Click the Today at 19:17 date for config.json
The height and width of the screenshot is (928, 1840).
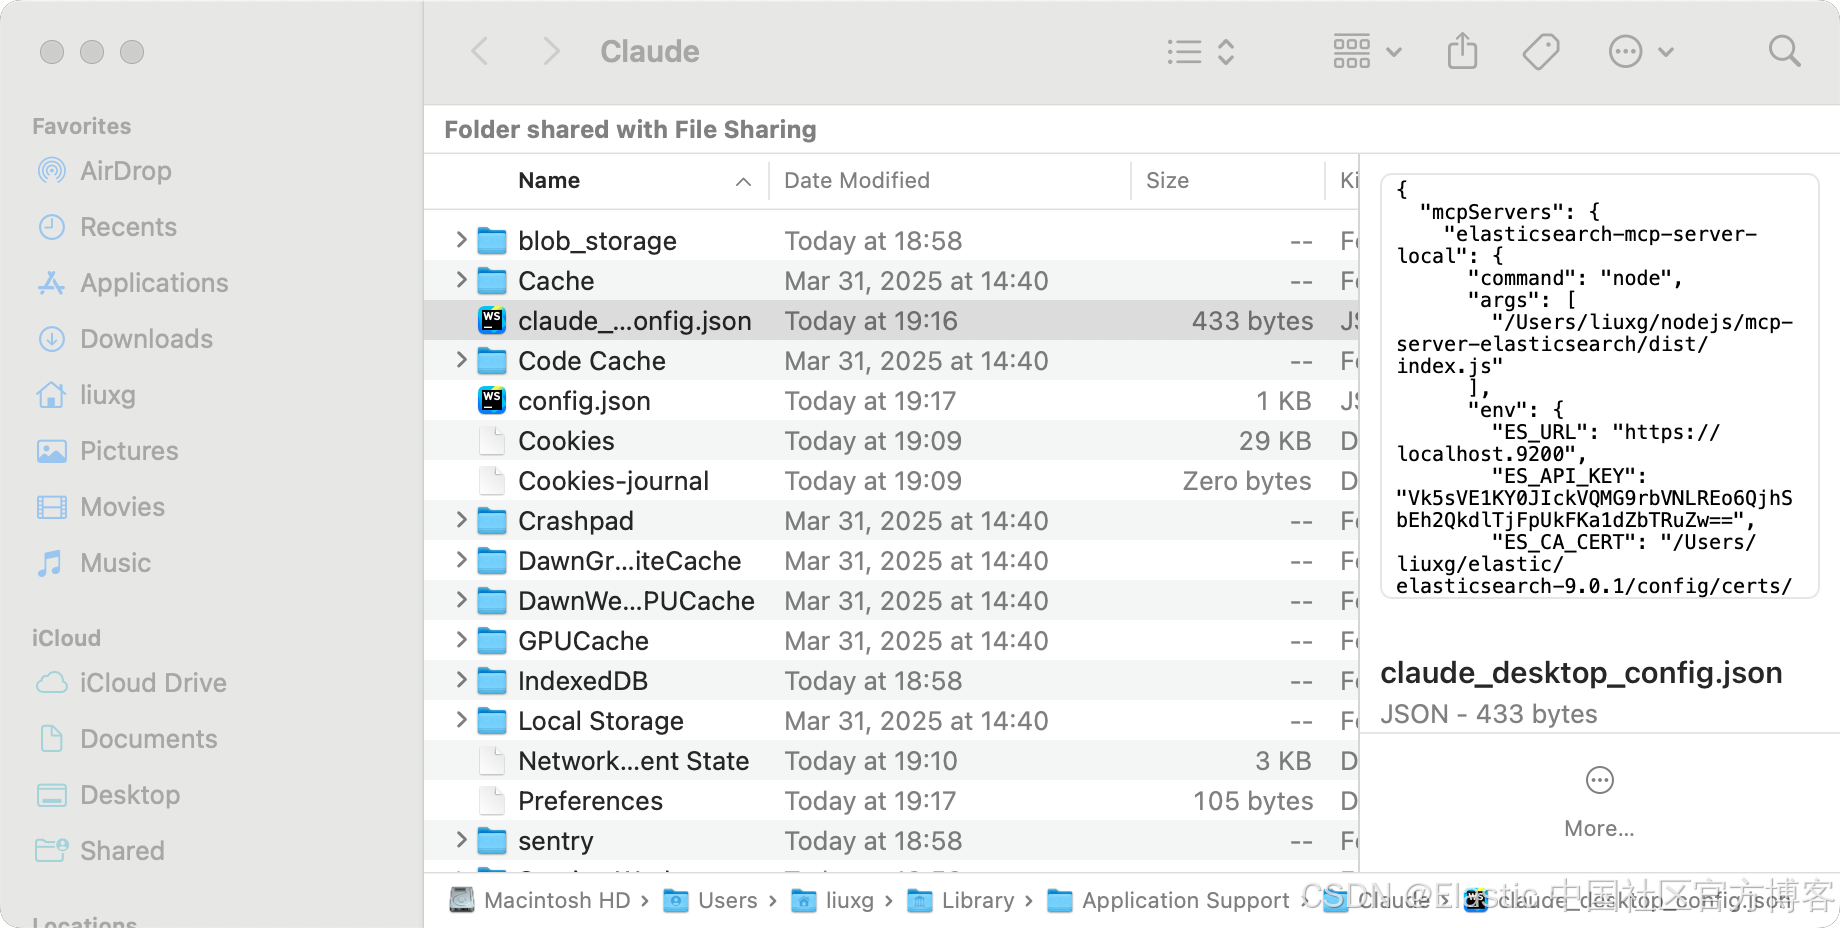point(870,401)
